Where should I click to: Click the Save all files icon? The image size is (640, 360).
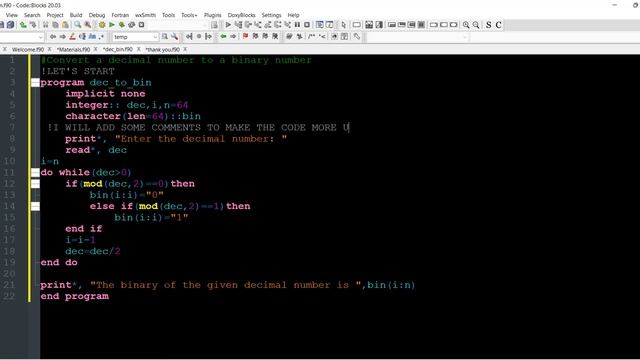(x=11, y=25)
